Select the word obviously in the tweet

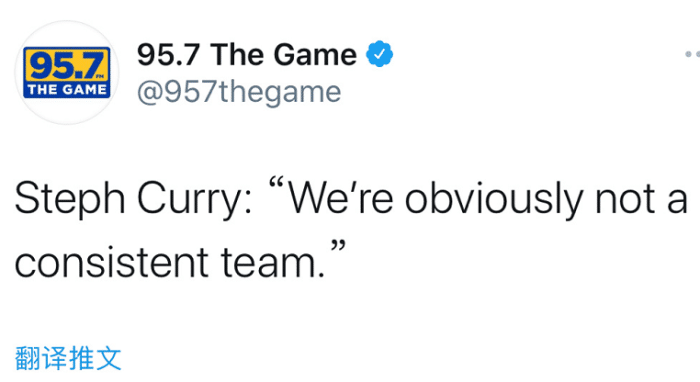pyautogui.click(x=494, y=200)
